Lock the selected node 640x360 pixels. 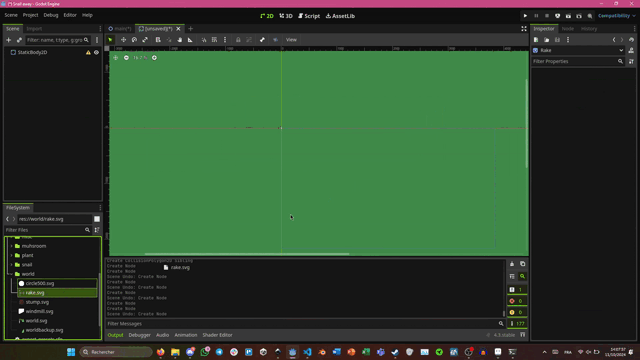click(238, 40)
